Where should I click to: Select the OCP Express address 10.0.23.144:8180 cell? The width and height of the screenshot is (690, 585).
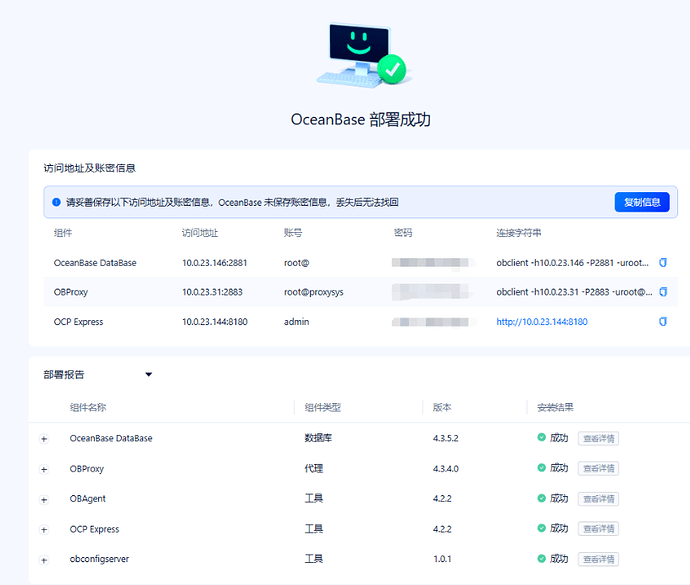(x=215, y=322)
